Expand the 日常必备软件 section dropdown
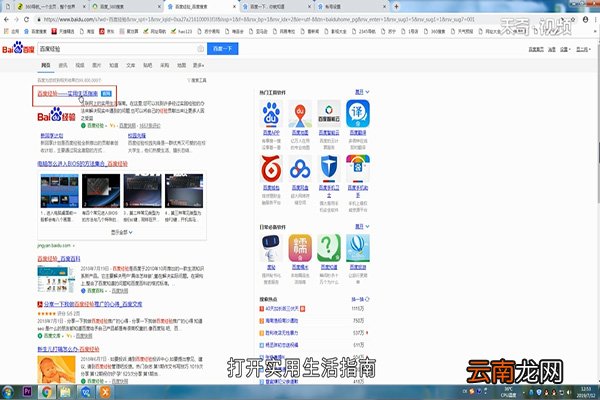The height and width of the screenshot is (400, 600). tap(362, 227)
